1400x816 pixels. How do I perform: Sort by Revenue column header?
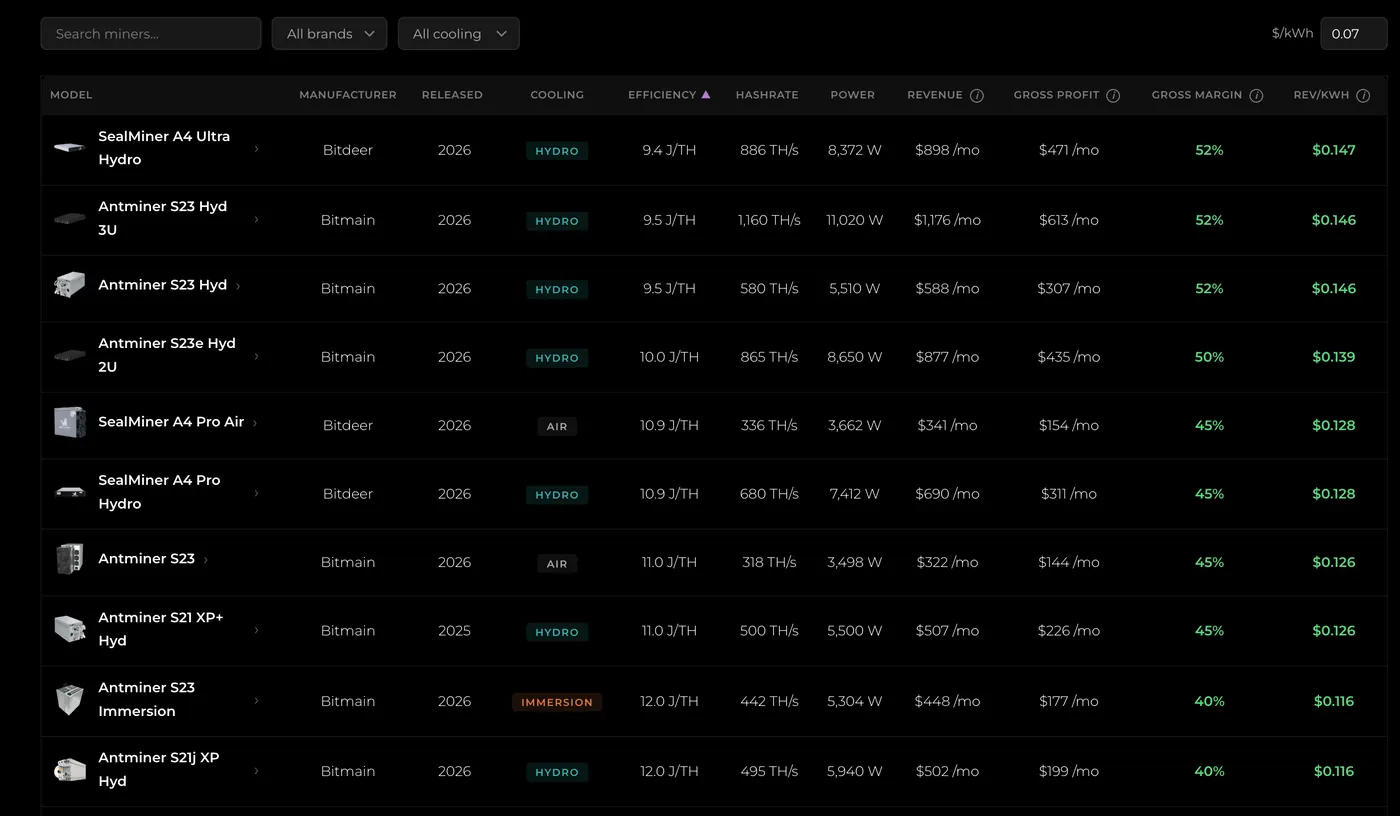(935, 95)
